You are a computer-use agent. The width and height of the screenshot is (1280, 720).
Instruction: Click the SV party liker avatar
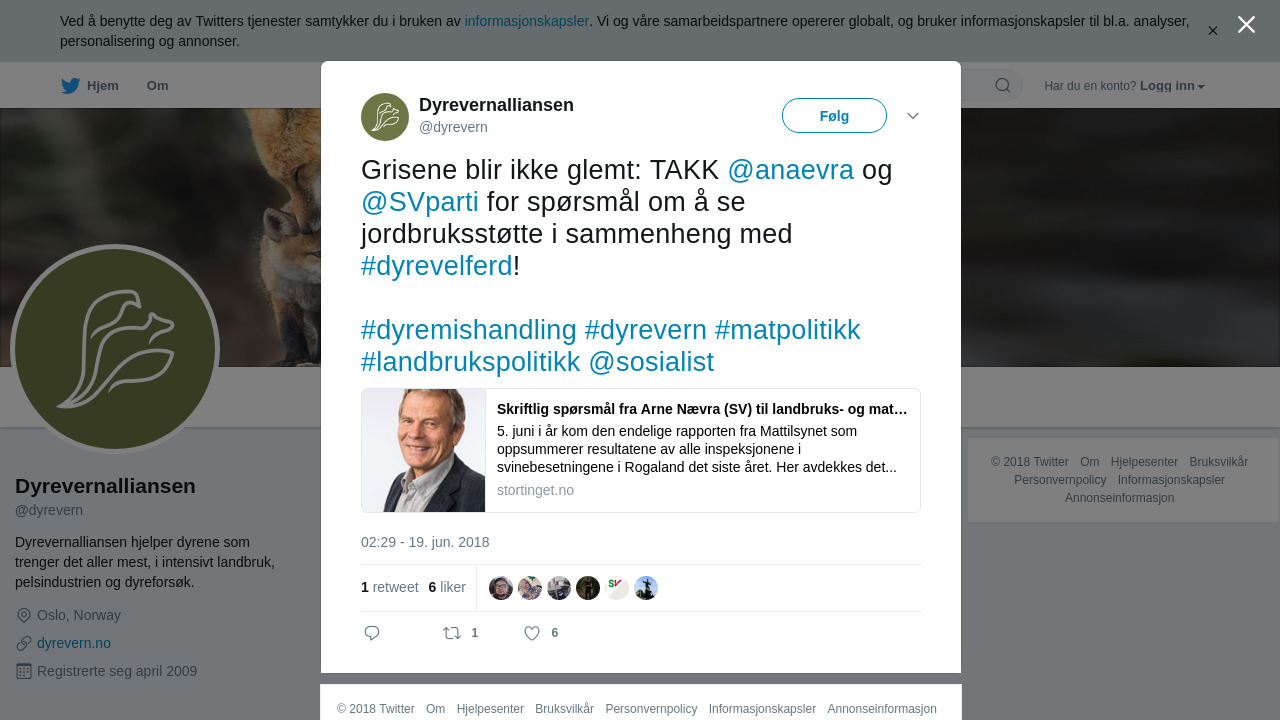[x=617, y=588]
